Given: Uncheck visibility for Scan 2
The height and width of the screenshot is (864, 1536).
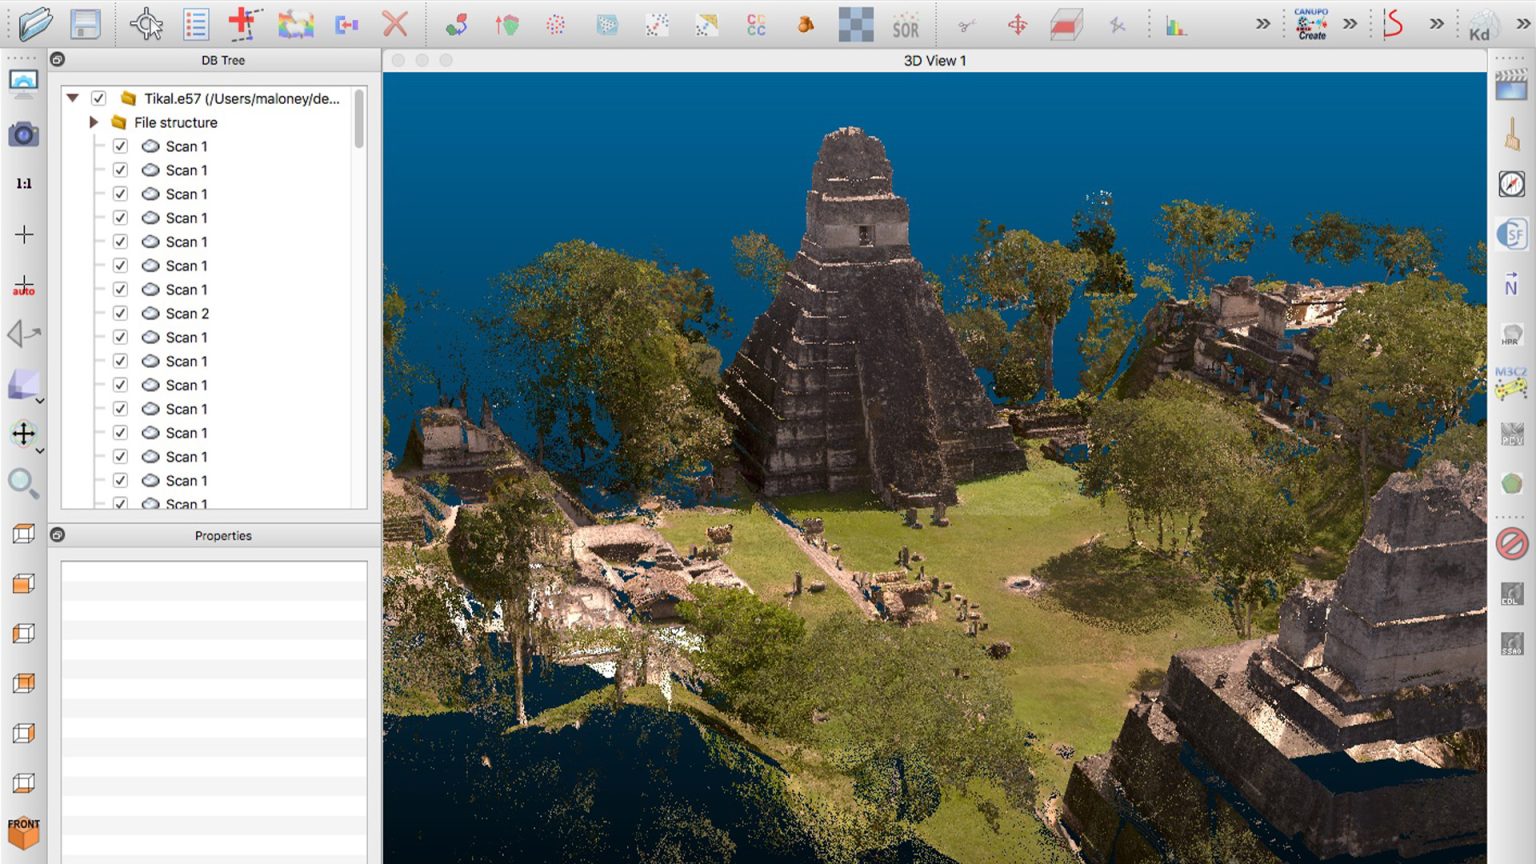Looking at the screenshot, I should click(120, 313).
